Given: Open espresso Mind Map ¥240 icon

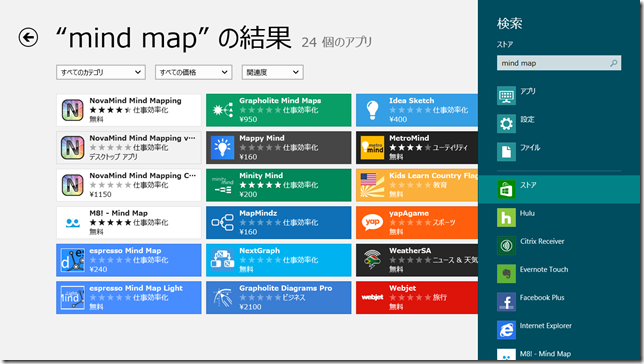Looking at the screenshot, I should 73,260.
